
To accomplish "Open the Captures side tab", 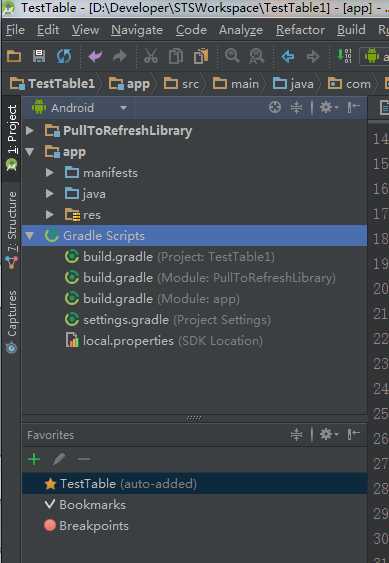I will [12, 322].
